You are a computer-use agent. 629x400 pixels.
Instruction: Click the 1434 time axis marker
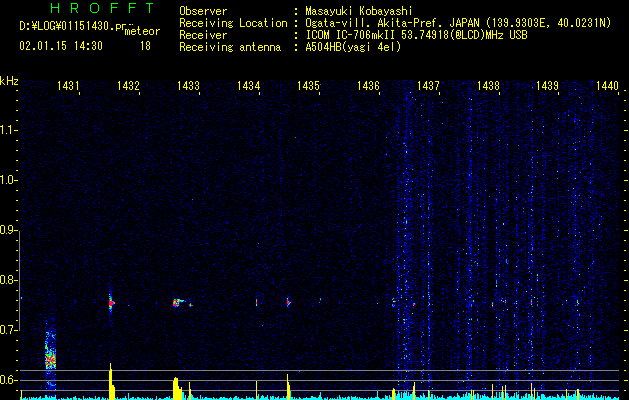pos(248,85)
